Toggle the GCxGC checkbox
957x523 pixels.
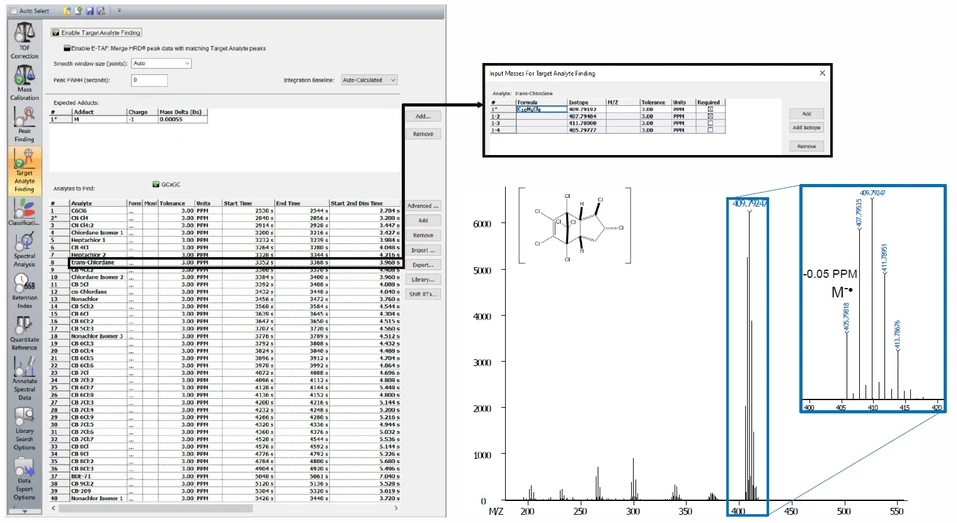click(x=153, y=184)
